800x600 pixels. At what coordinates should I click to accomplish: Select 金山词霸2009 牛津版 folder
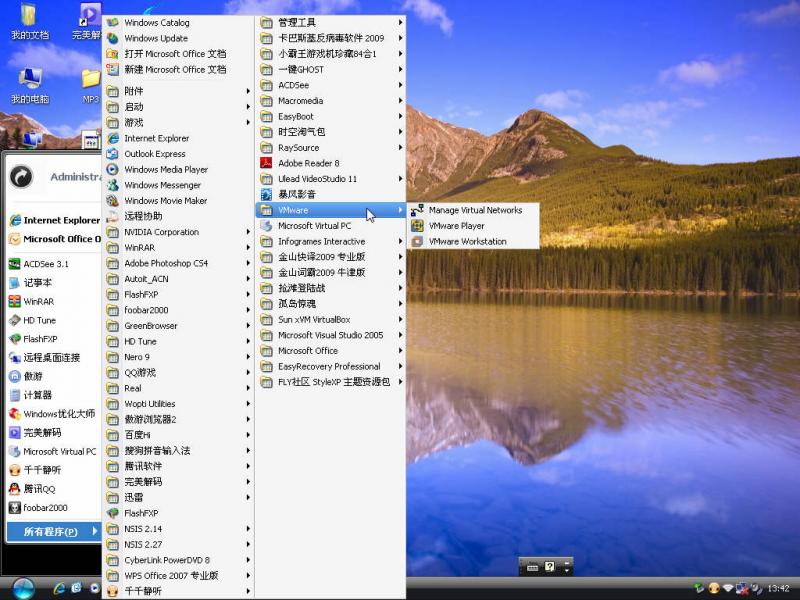(331, 272)
